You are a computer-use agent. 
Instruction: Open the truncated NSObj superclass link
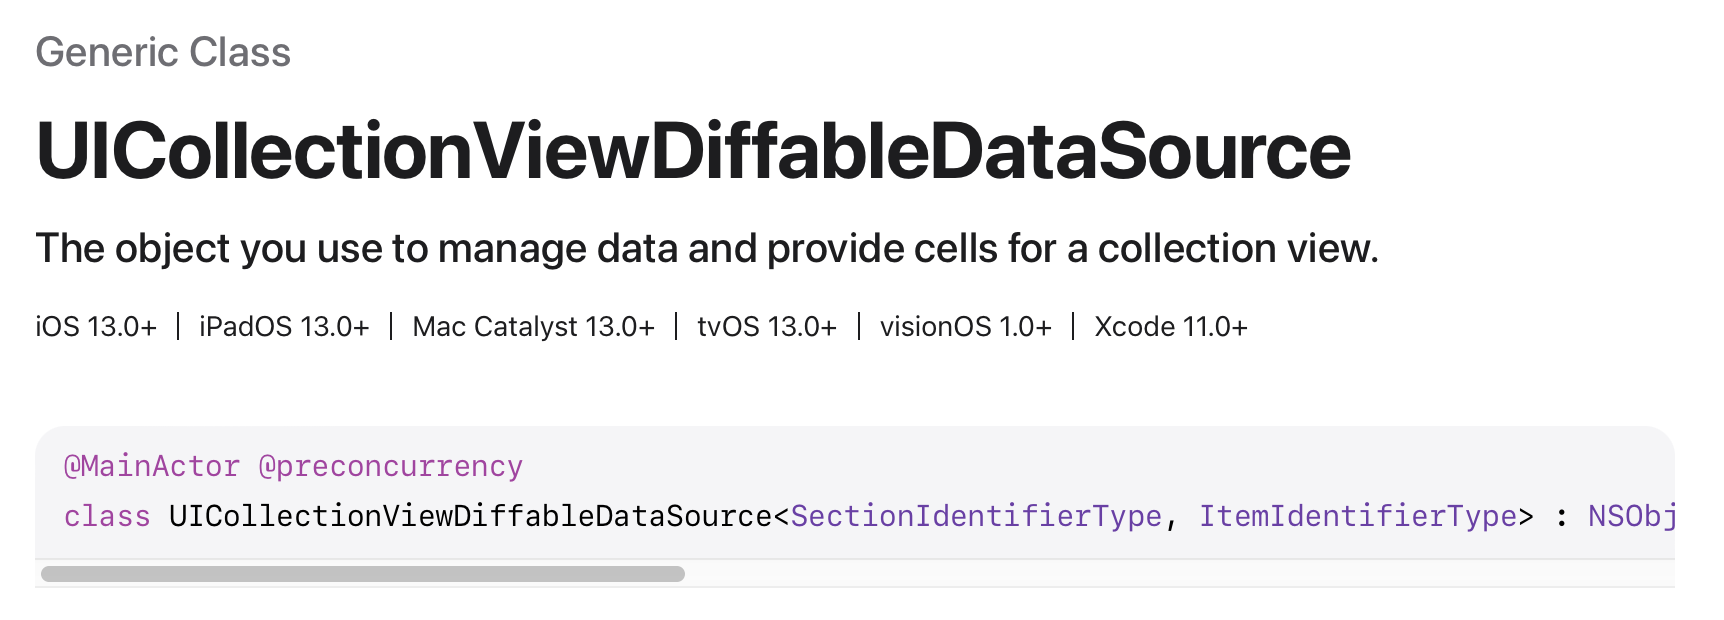click(1631, 516)
